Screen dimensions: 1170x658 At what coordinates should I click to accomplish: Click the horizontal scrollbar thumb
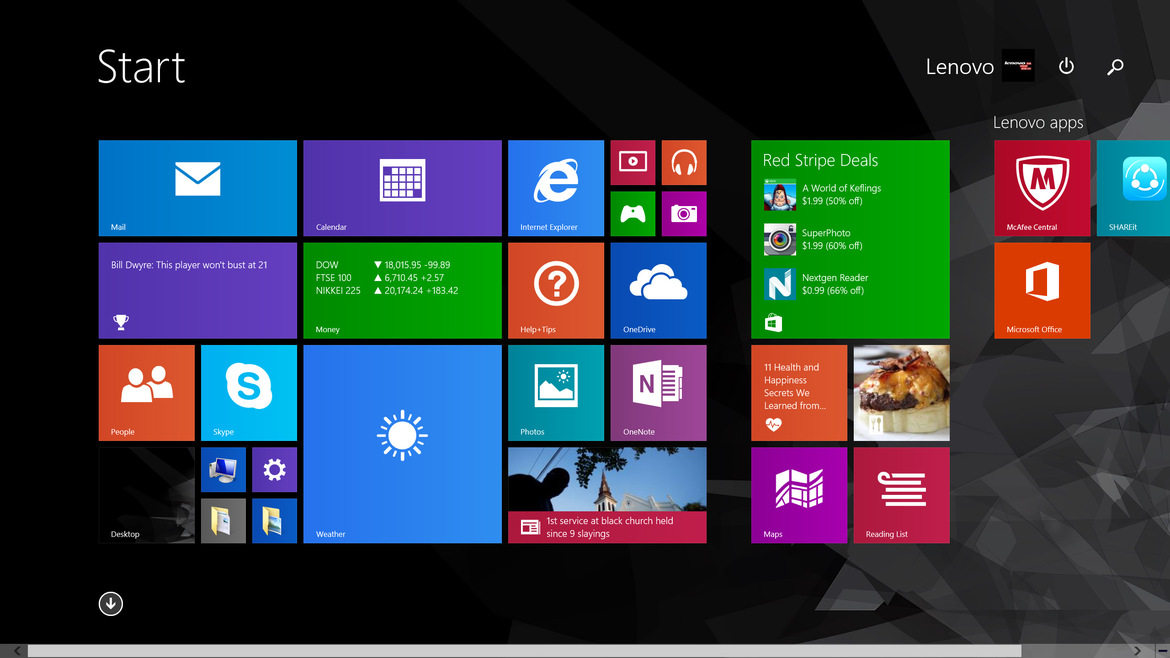(524, 651)
